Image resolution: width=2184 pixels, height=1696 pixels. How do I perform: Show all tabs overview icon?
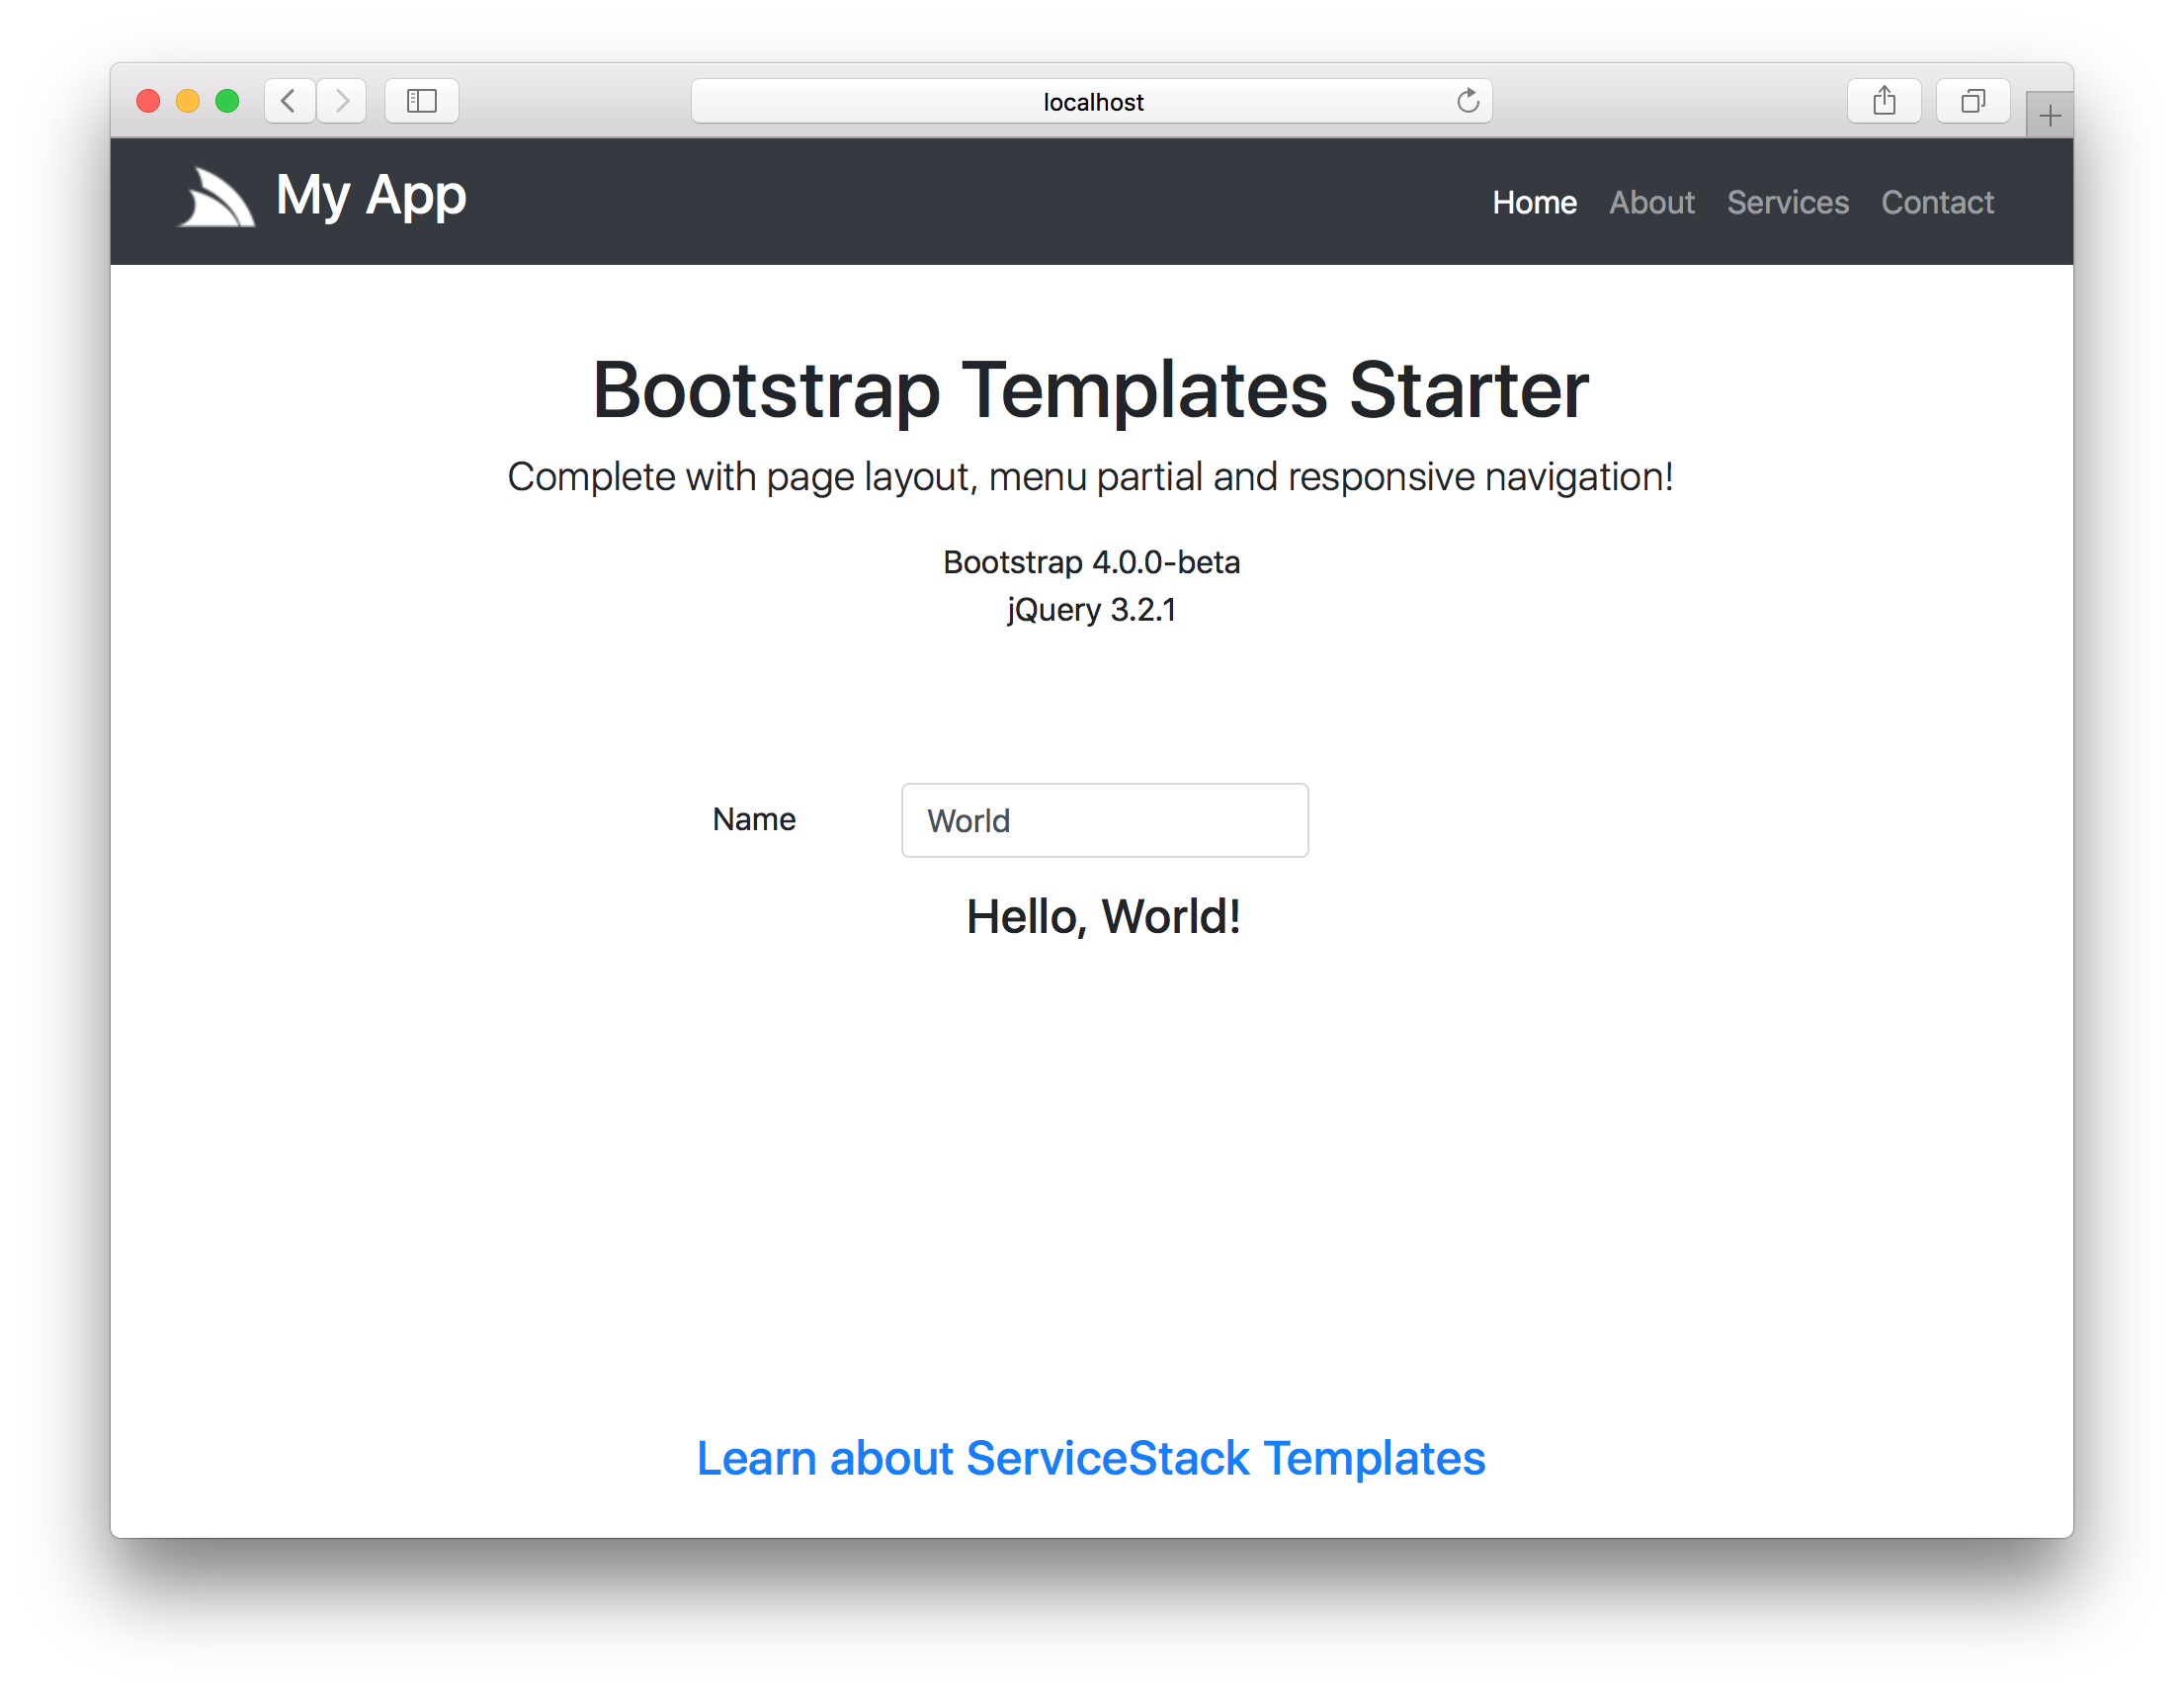pyautogui.click(x=1972, y=101)
